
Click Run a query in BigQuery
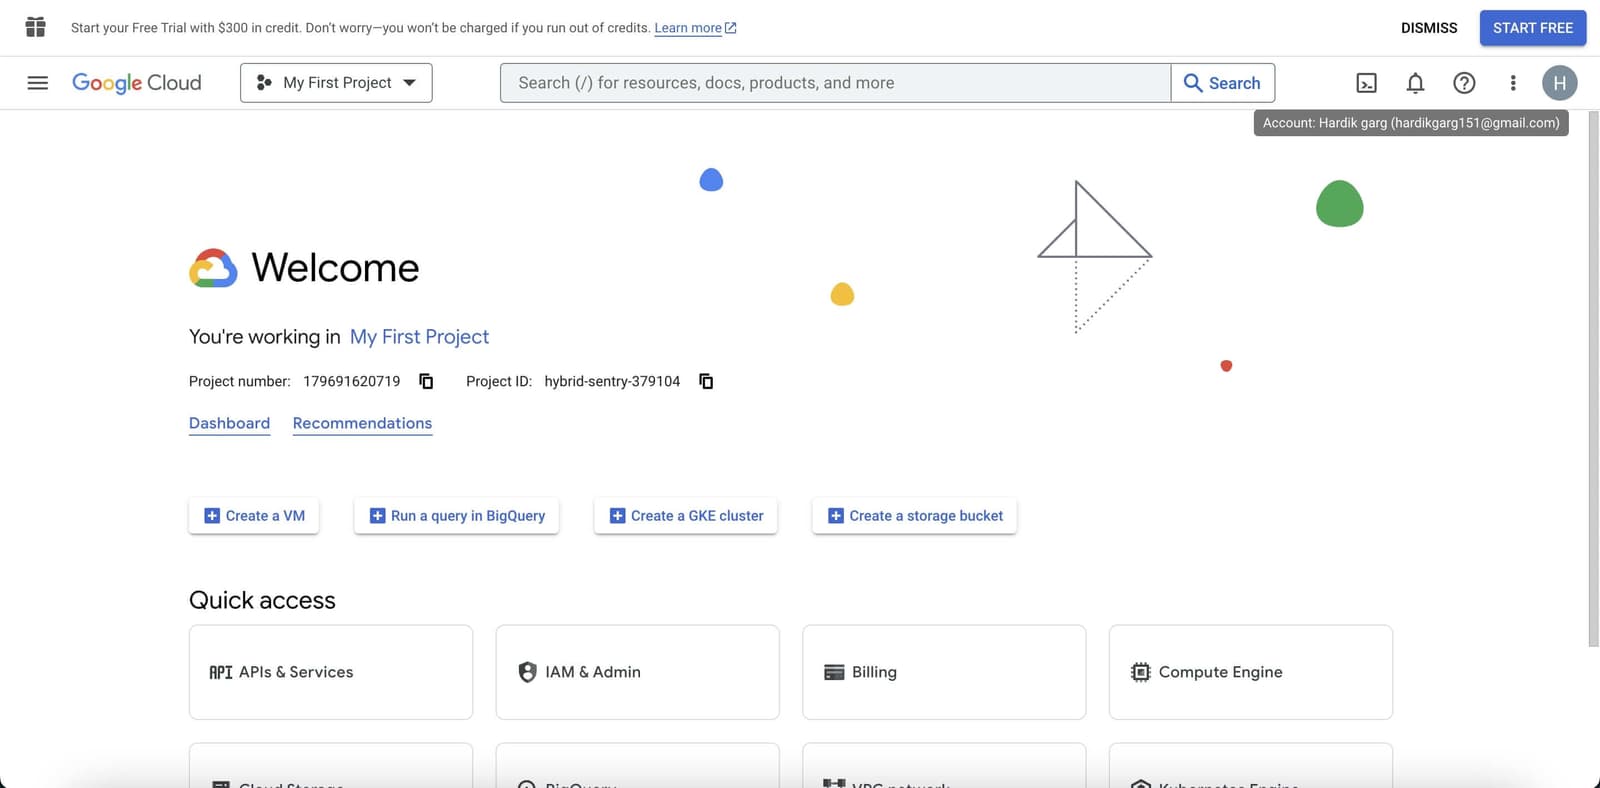[457, 516]
